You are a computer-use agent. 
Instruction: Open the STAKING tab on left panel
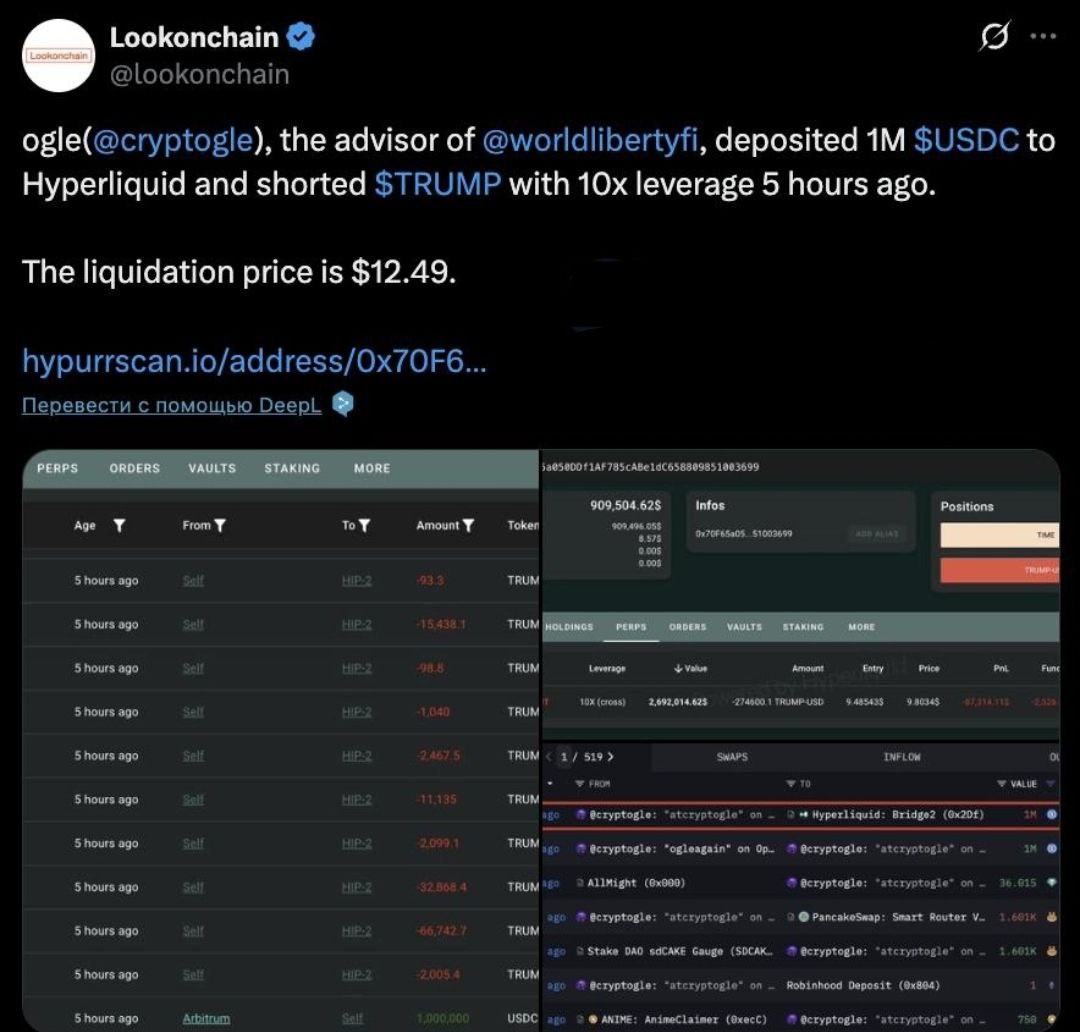tap(292, 468)
